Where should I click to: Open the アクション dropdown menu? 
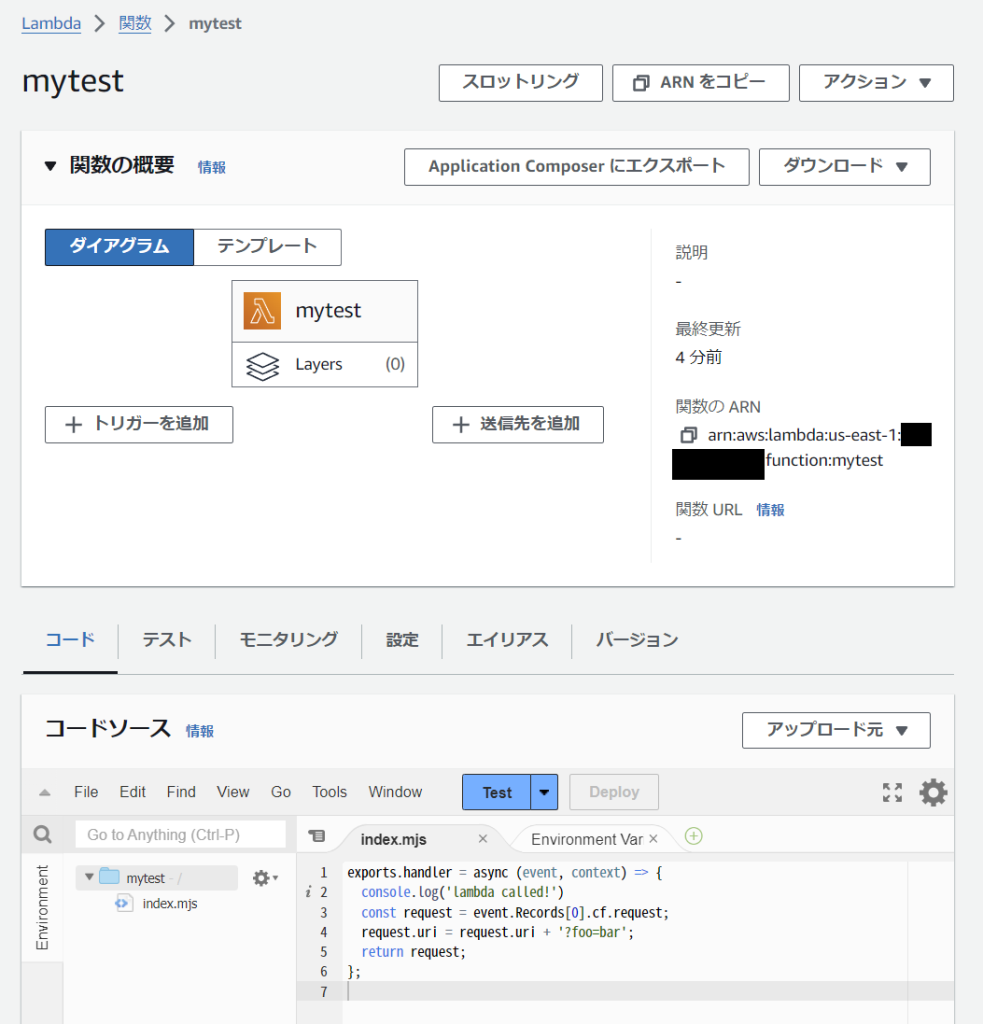pyautogui.click(x=876, y=83)
